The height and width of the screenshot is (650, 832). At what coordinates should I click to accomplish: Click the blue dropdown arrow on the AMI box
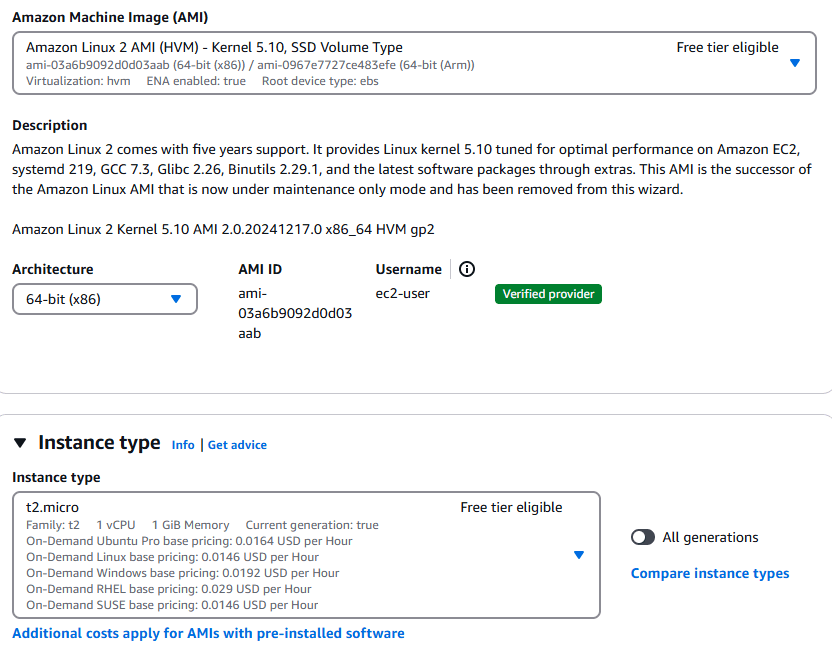click(795, 62)
